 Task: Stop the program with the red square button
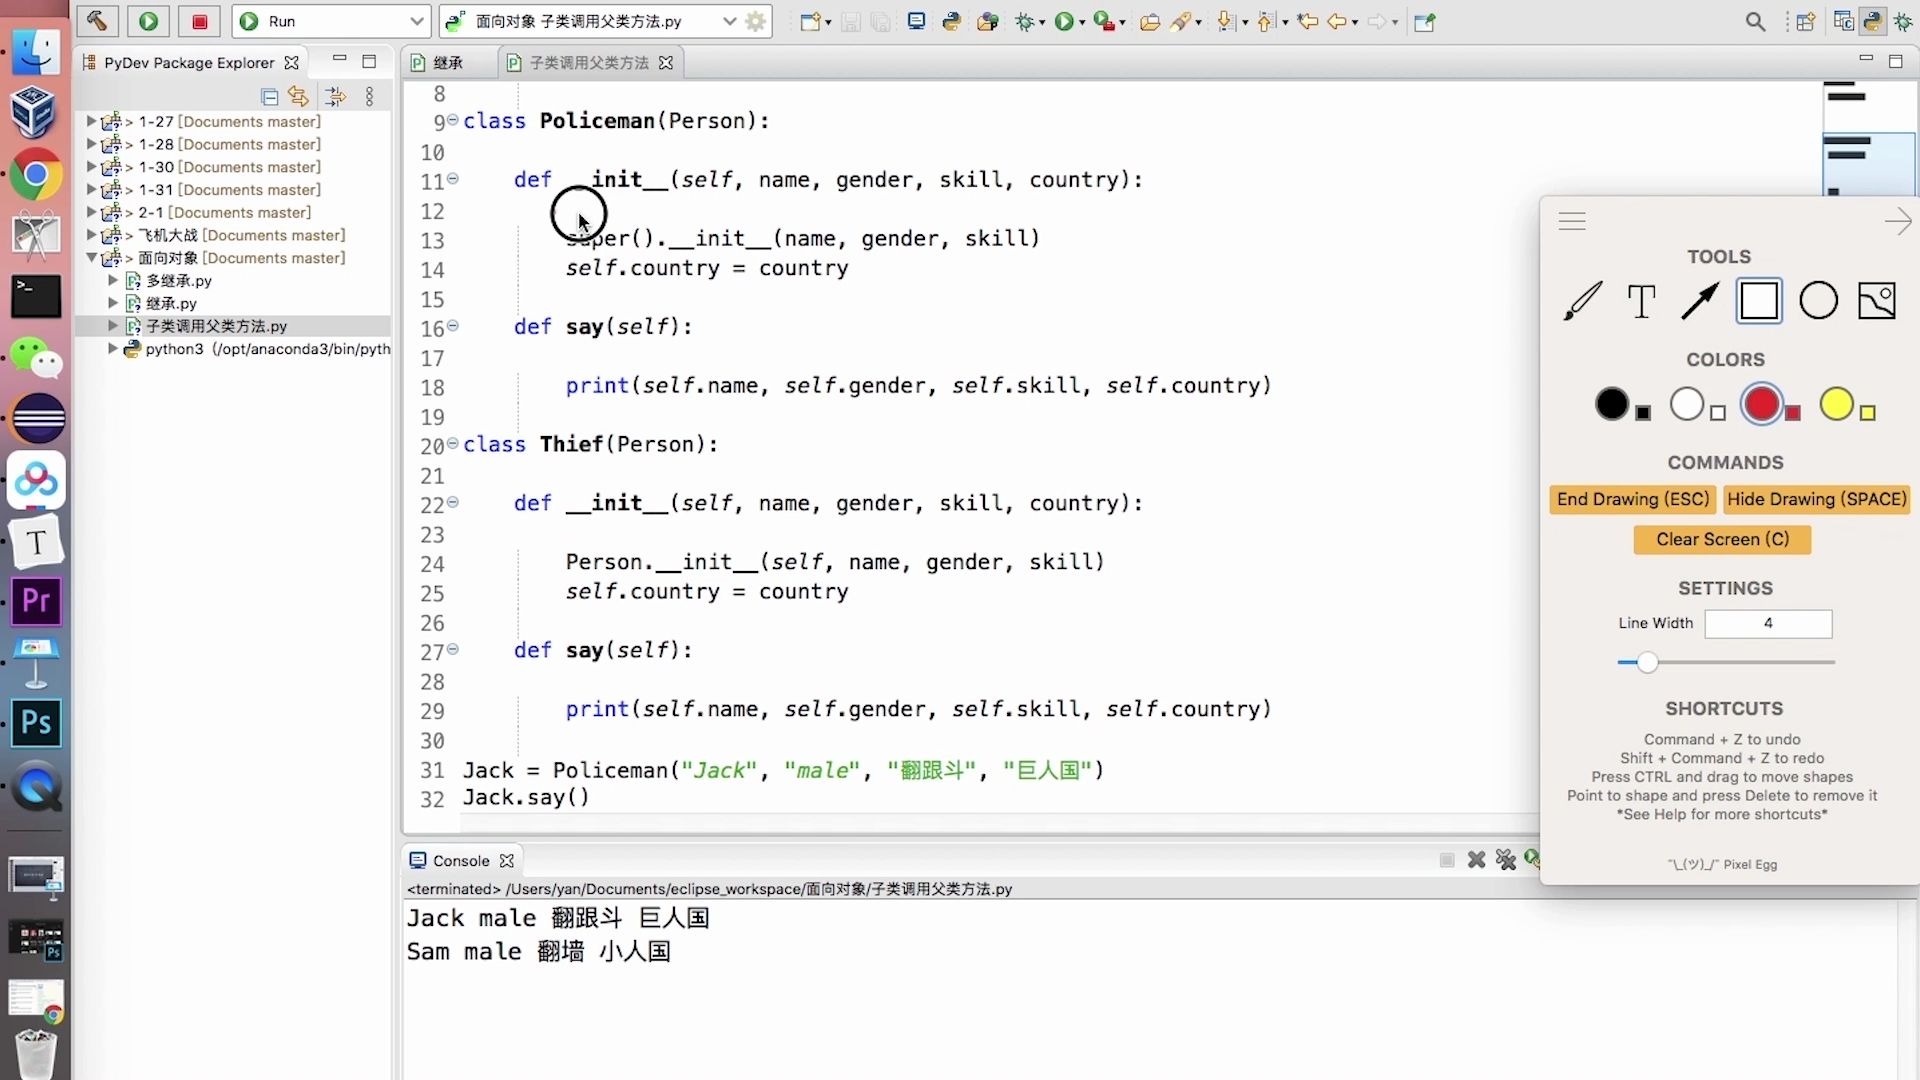pyautogui.click(x=198, y=21)
